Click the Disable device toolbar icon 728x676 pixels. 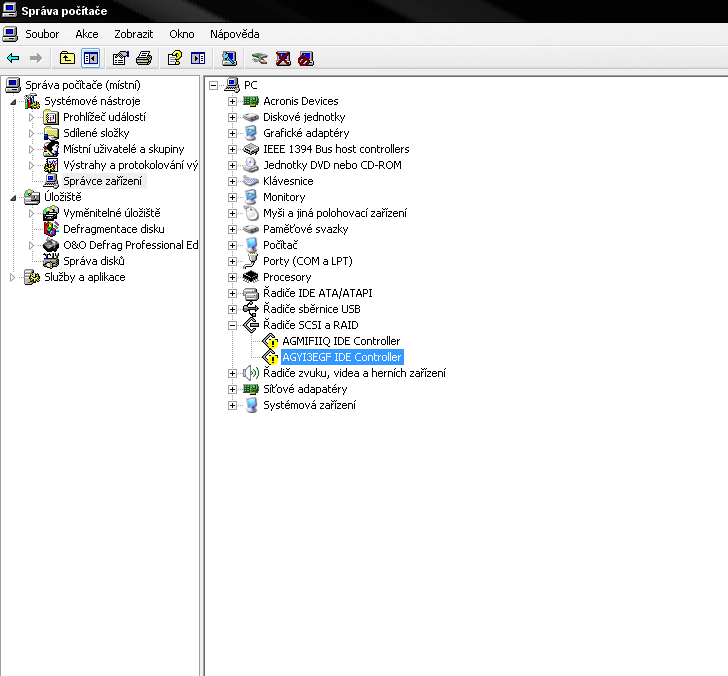click(305, 58)
